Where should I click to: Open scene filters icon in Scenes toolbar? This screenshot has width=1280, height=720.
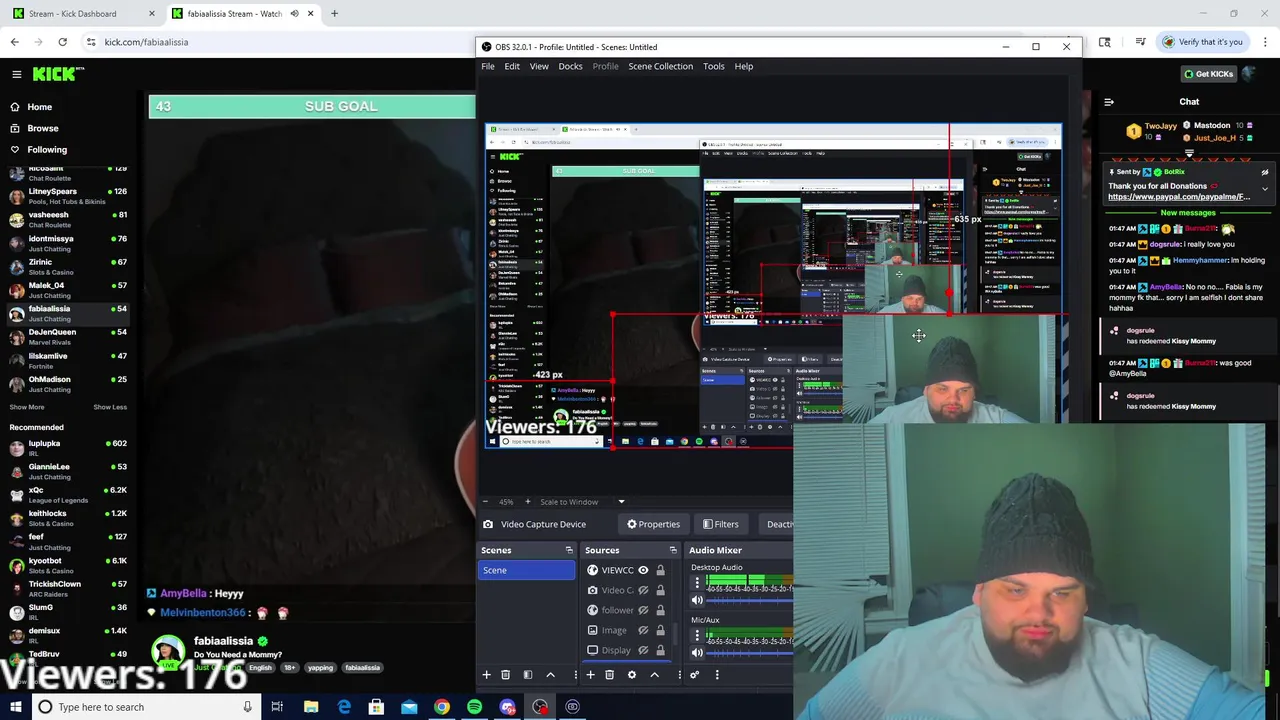[528, 675]
